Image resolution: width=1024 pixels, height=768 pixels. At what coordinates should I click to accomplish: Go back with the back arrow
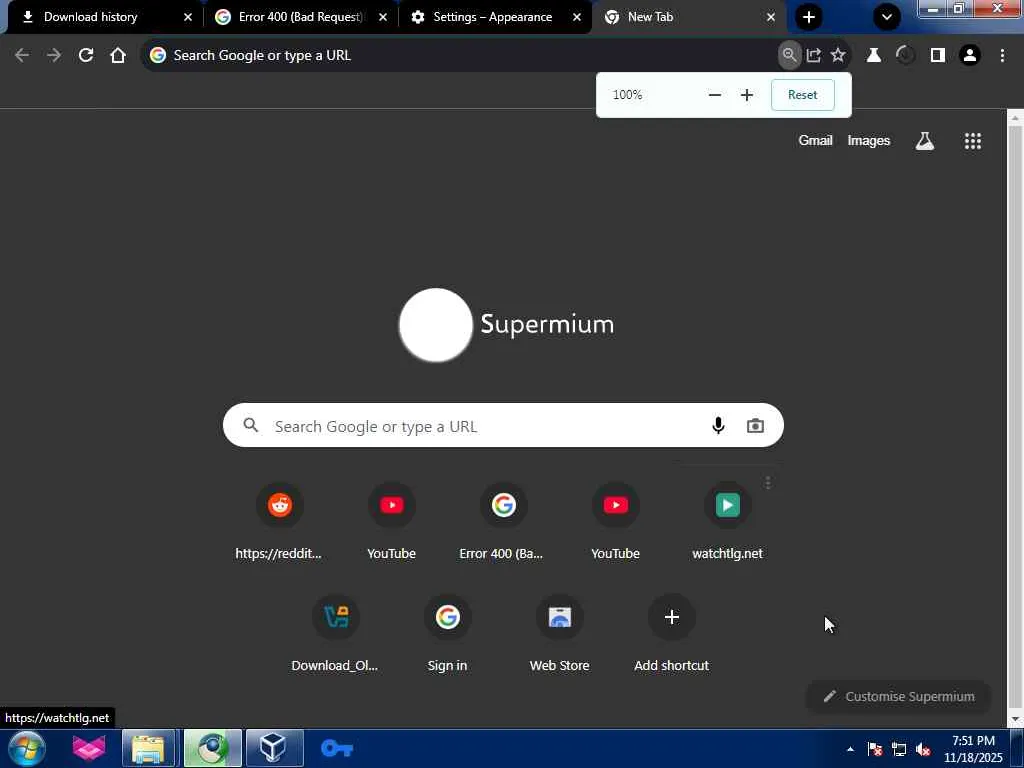tap(22, 56)
